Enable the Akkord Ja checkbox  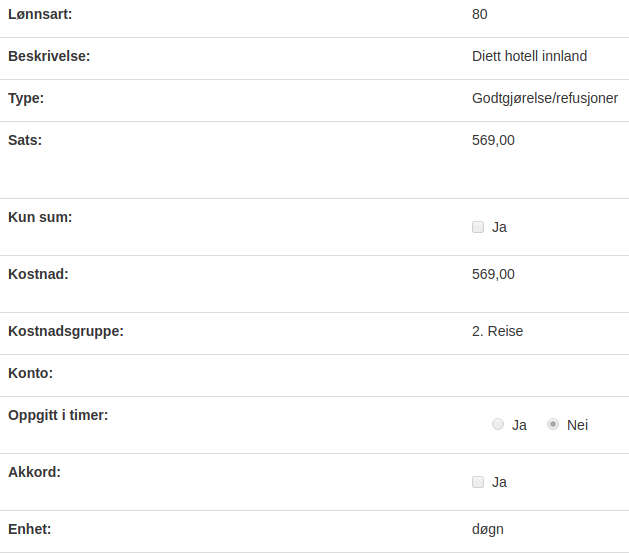(x=478, y=482)
